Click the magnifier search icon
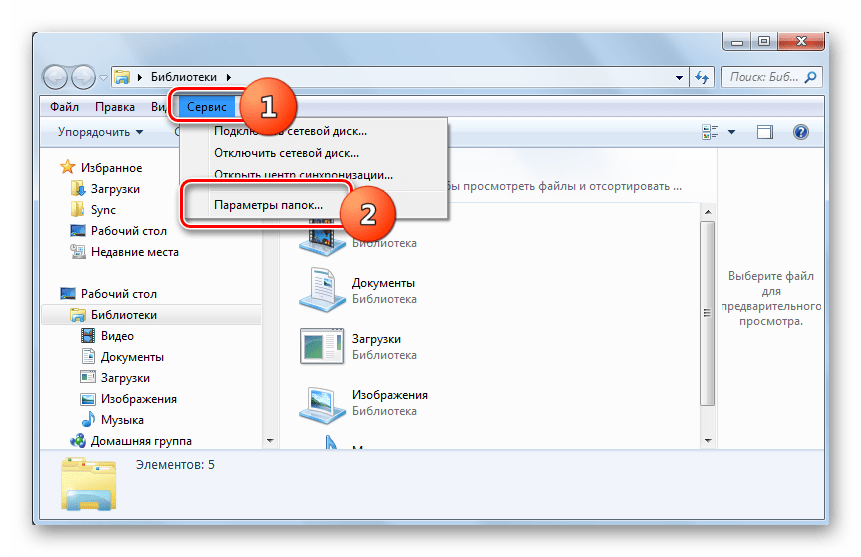Image resolution: width=861 pixels, height=557 pixels. [810, 77]
